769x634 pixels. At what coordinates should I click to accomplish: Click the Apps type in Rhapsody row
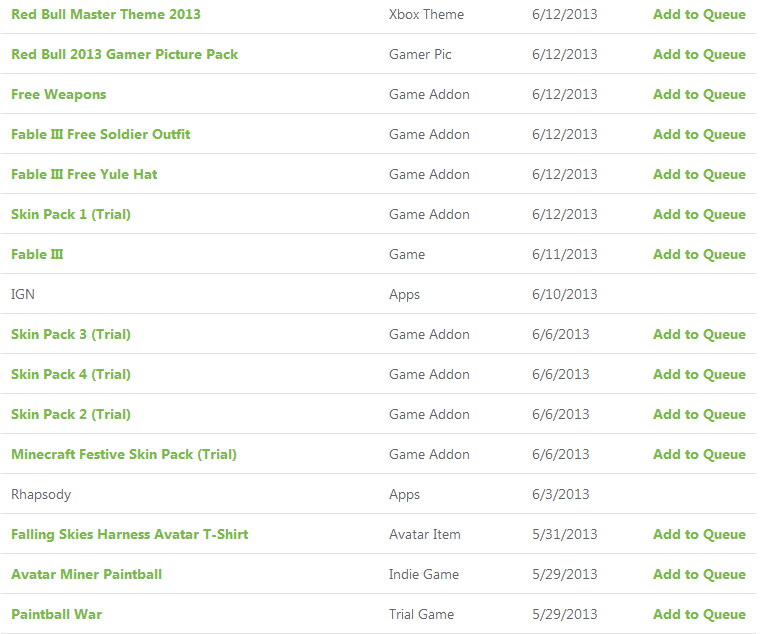pos(404,494)
